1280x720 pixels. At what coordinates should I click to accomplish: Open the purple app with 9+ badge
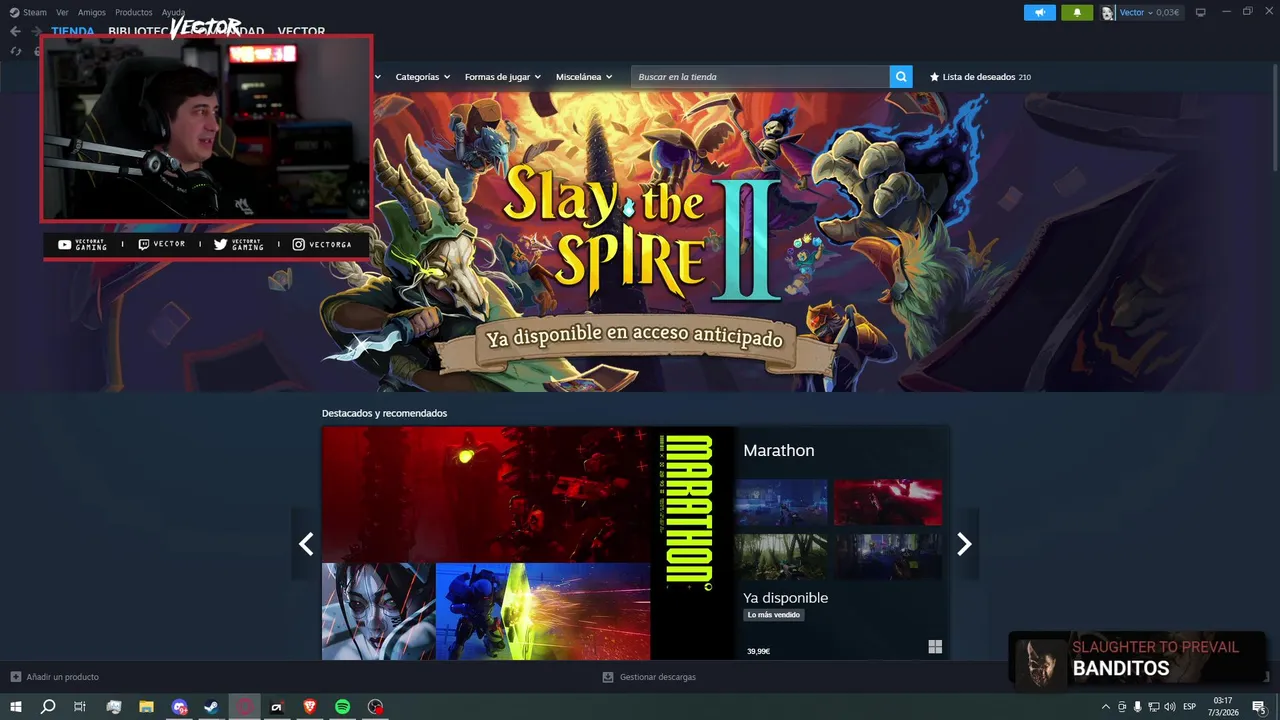point(179,707)
